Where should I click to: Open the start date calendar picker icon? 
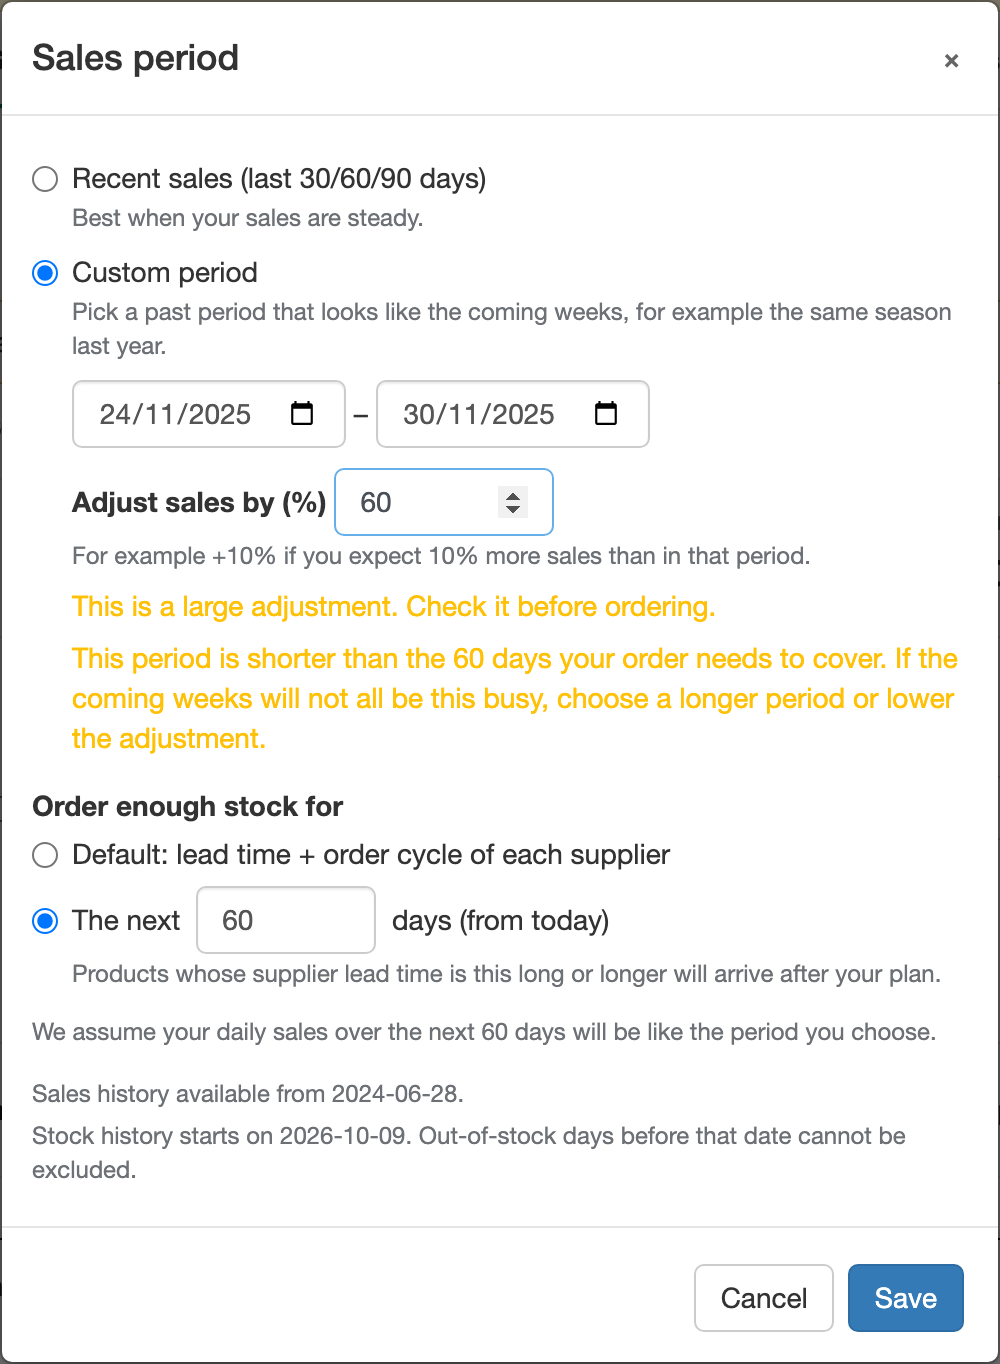click(x=302, y=413)
